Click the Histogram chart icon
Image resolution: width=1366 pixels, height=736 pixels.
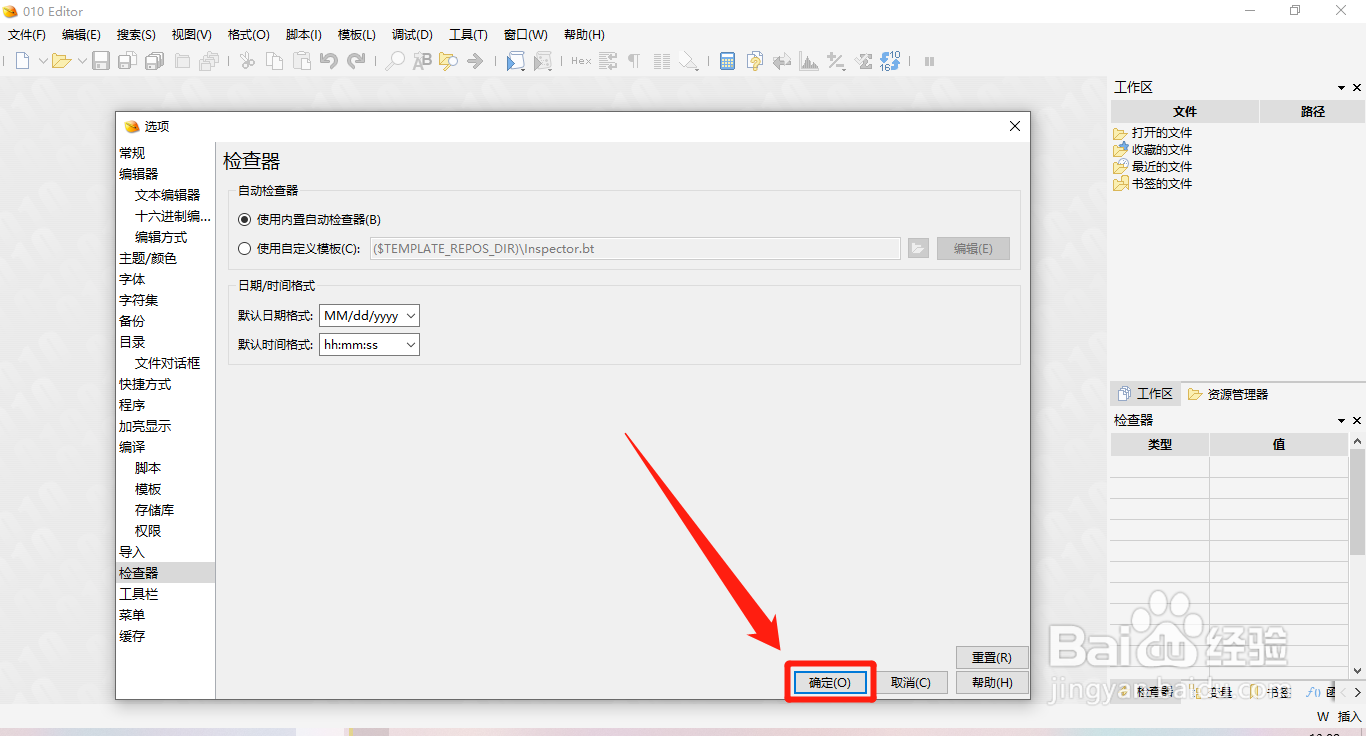pyautogui.click(x=809, y=61)
